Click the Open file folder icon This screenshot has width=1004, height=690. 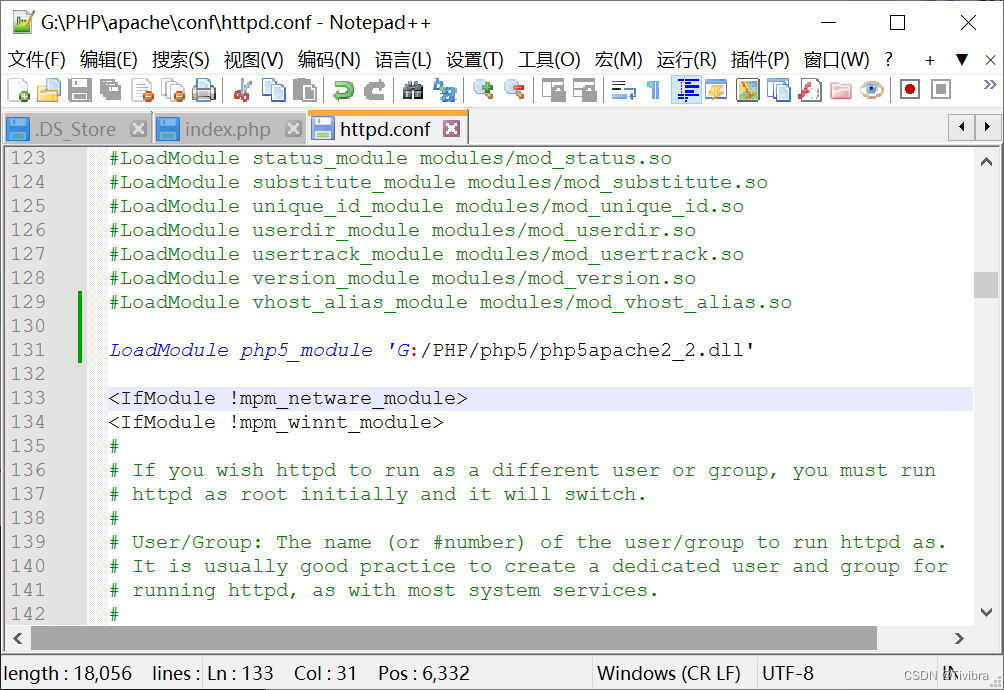tap(49, 90)
